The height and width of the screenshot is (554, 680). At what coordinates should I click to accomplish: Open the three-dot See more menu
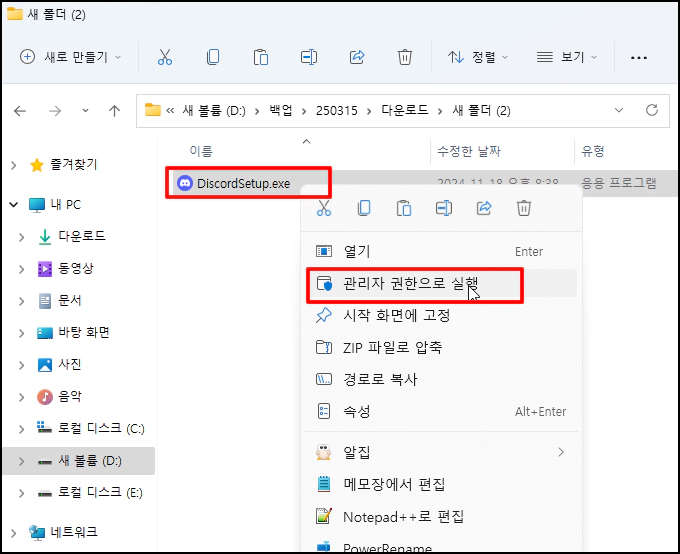(639, 57)
